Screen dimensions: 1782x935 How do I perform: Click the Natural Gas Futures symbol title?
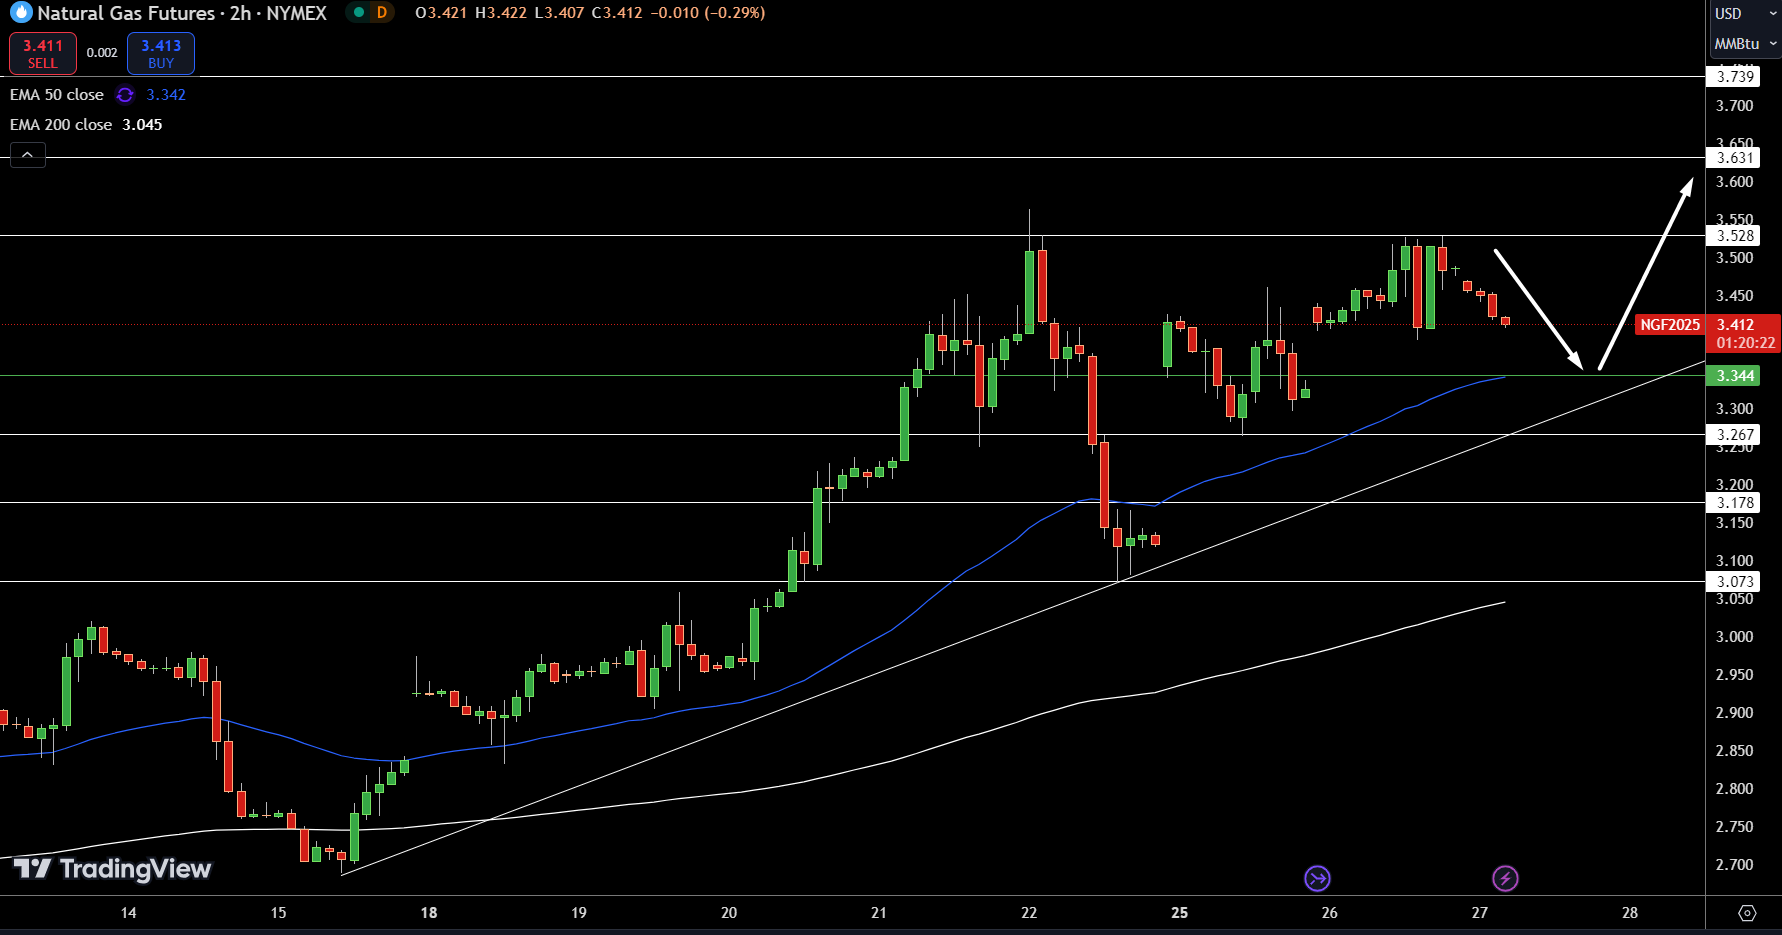[x=182, y=13]
